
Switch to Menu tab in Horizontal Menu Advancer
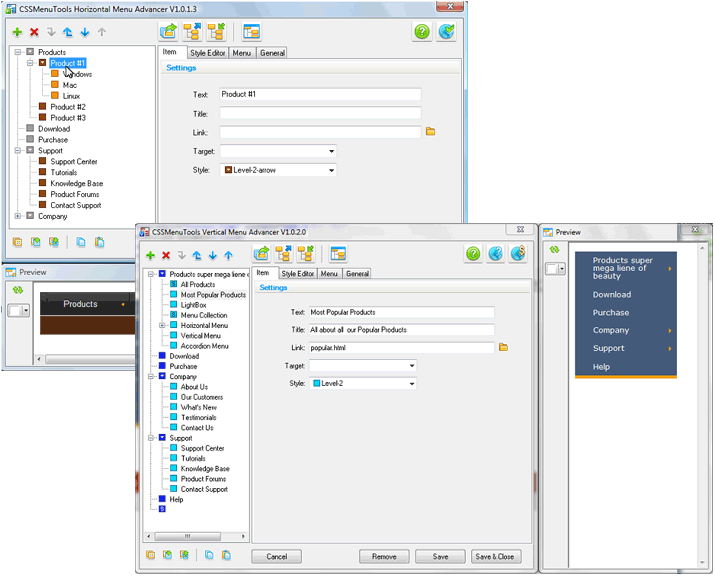click(242, 53)
